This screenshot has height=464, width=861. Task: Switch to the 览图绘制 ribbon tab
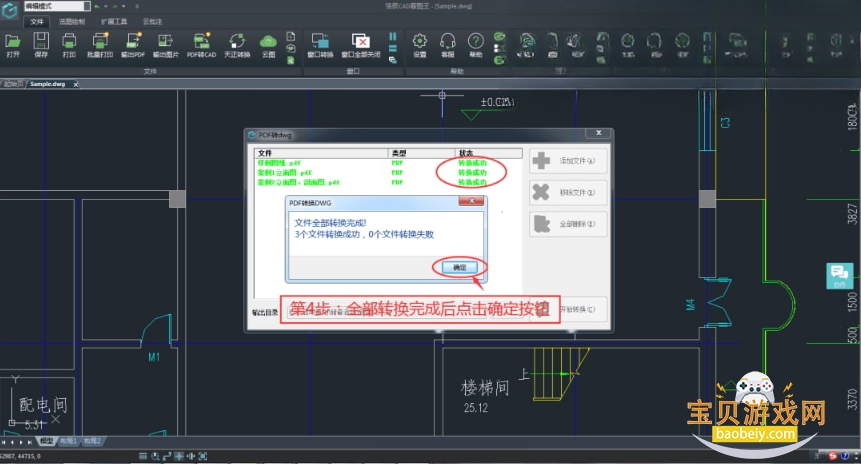point(72,21)
